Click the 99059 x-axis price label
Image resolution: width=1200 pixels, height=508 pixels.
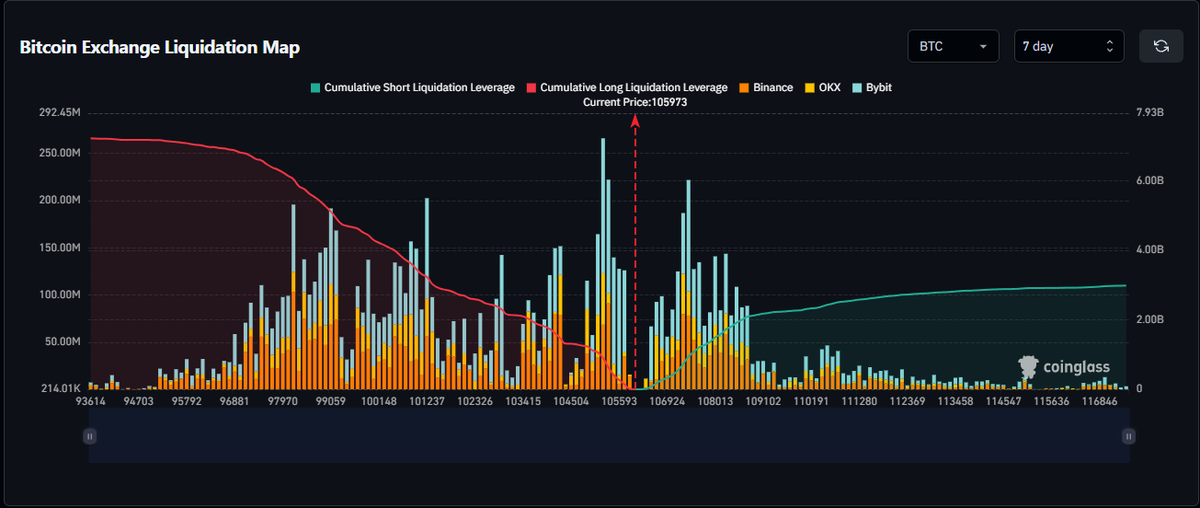click(x=330, y=401)
